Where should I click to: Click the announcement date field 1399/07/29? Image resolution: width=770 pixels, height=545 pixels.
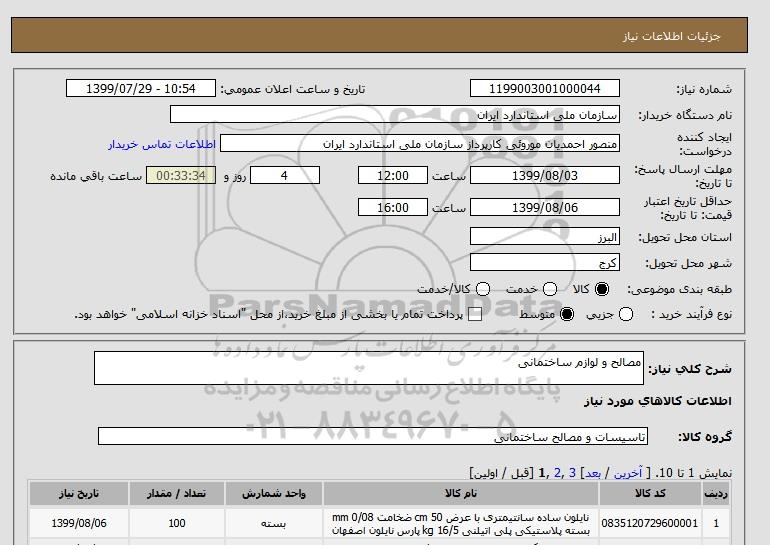[141, 88]
